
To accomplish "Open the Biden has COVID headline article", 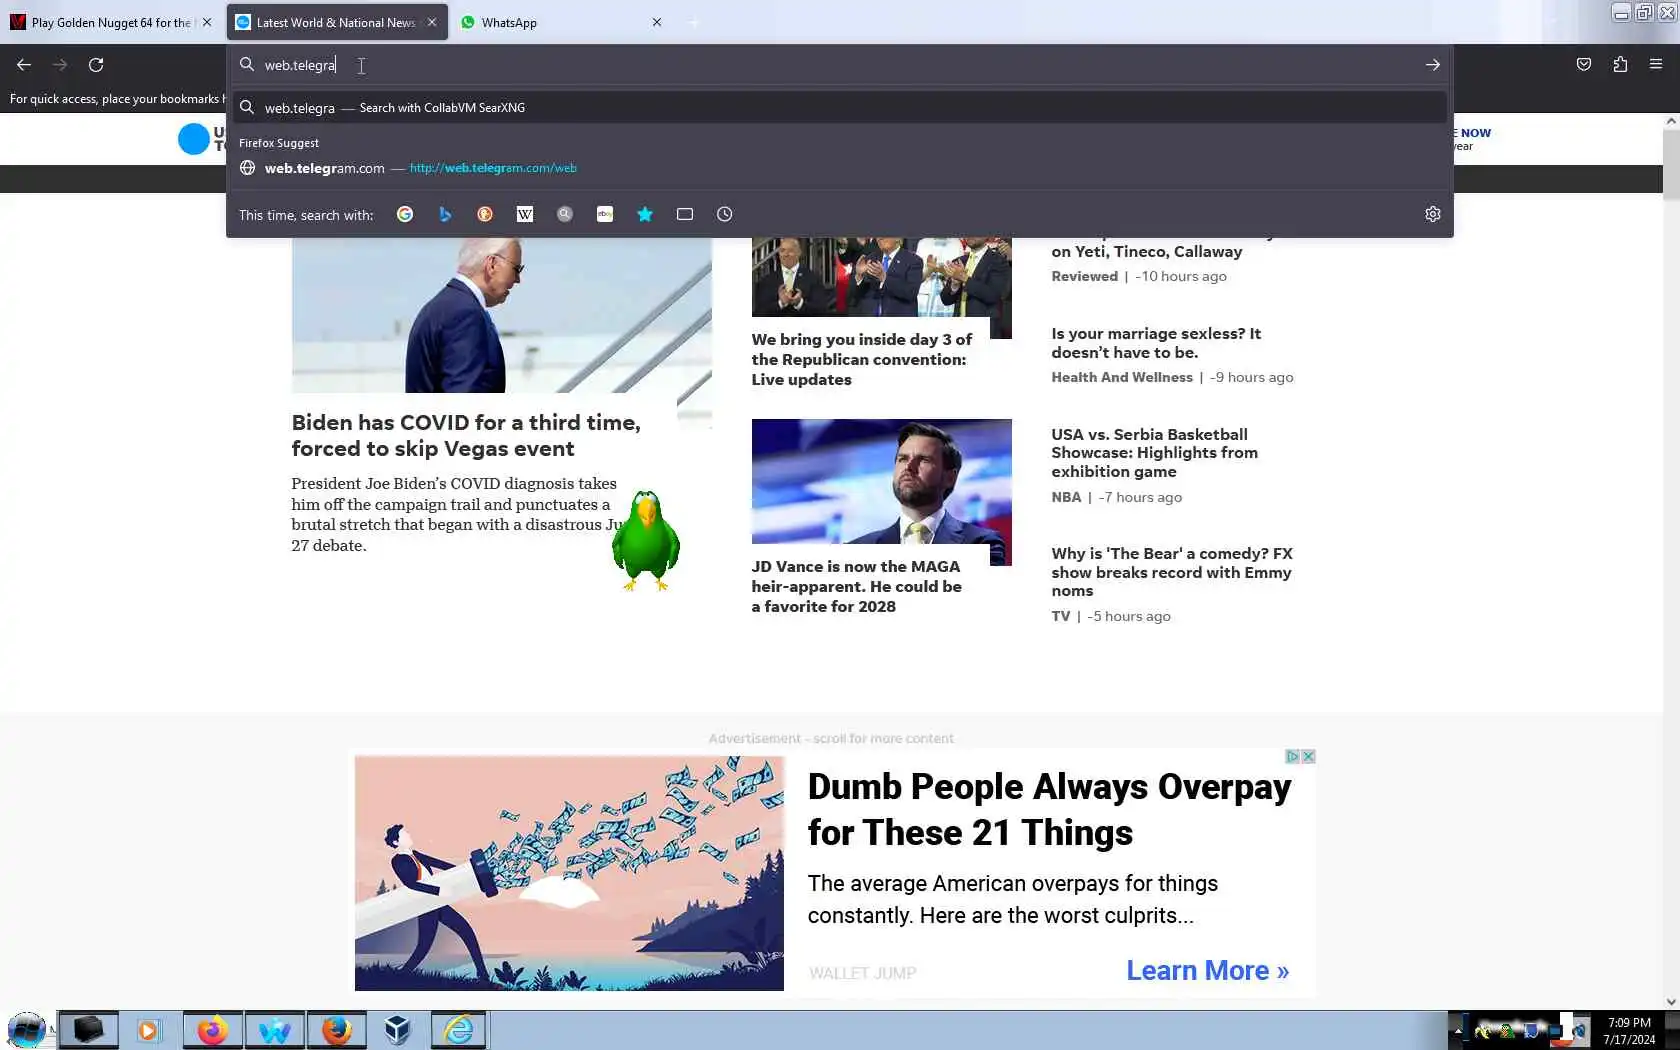I will coord(466,435).
